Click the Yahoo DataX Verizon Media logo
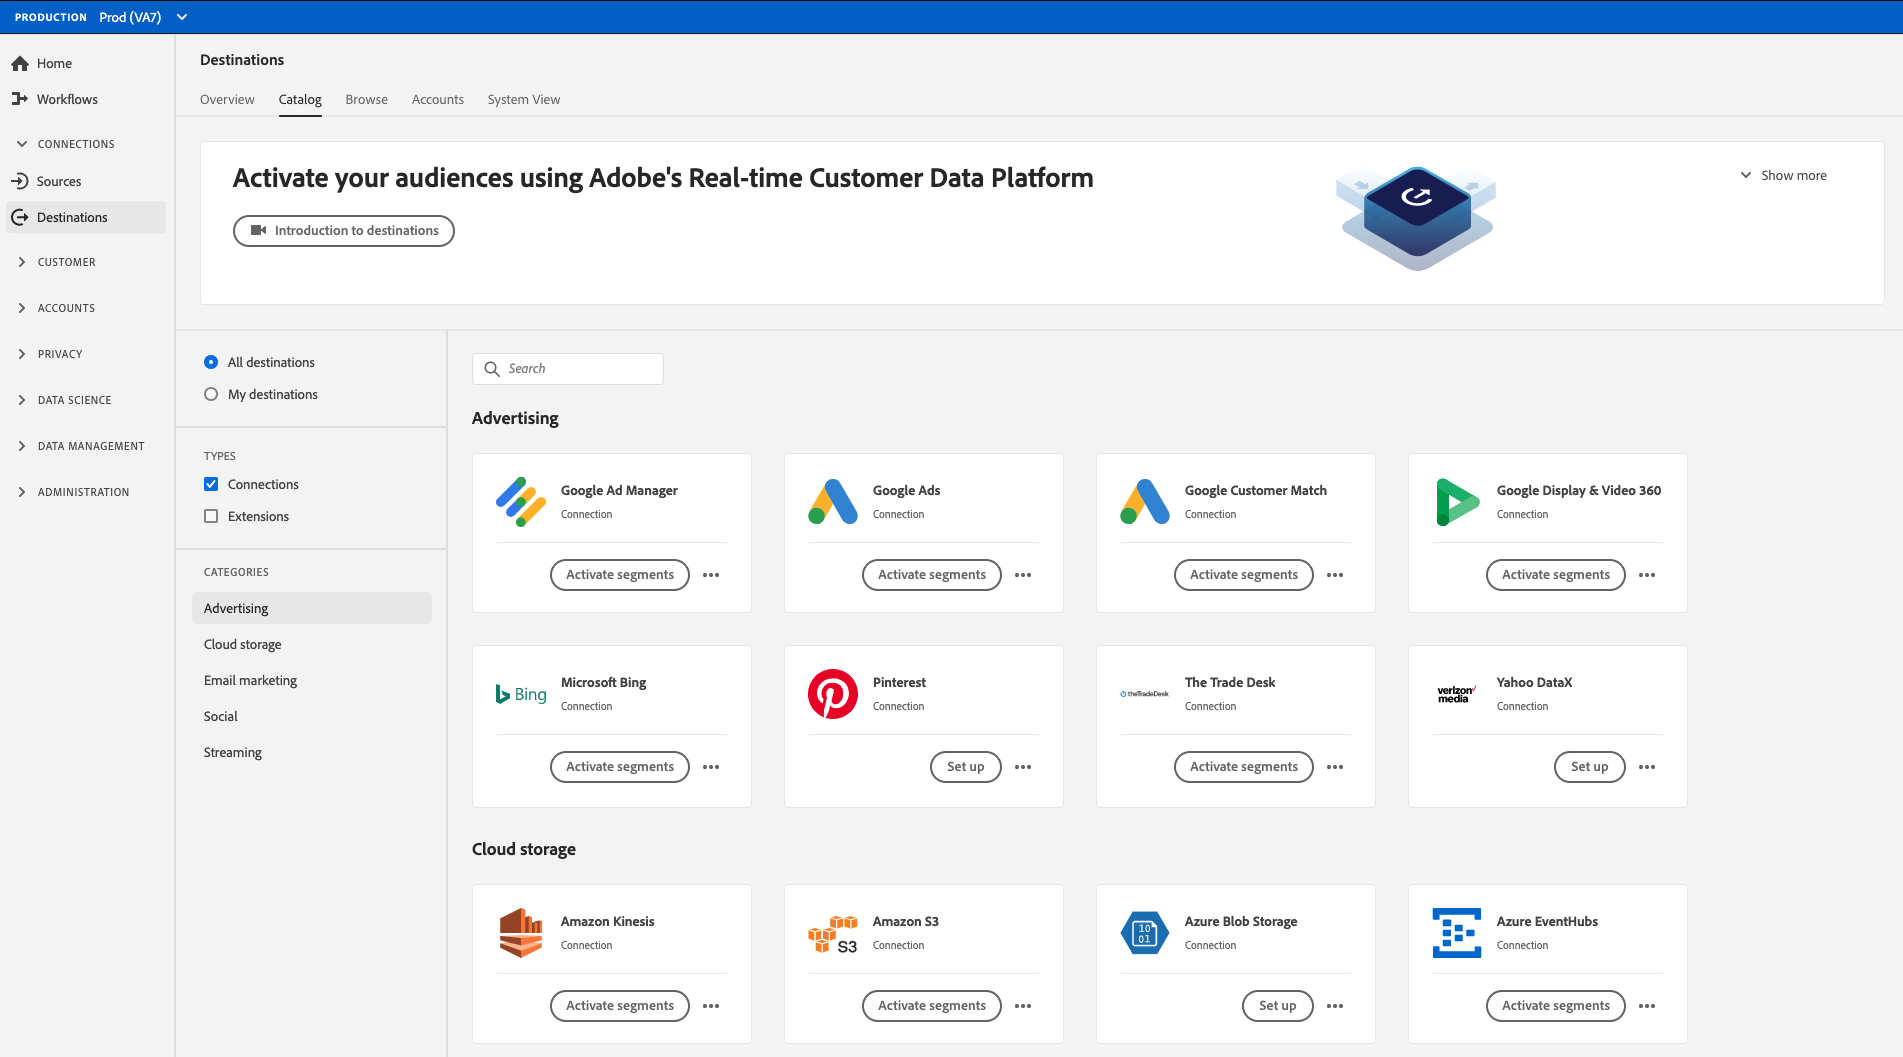This screenshot has width=1903, height=1057. coord(1457,694)
